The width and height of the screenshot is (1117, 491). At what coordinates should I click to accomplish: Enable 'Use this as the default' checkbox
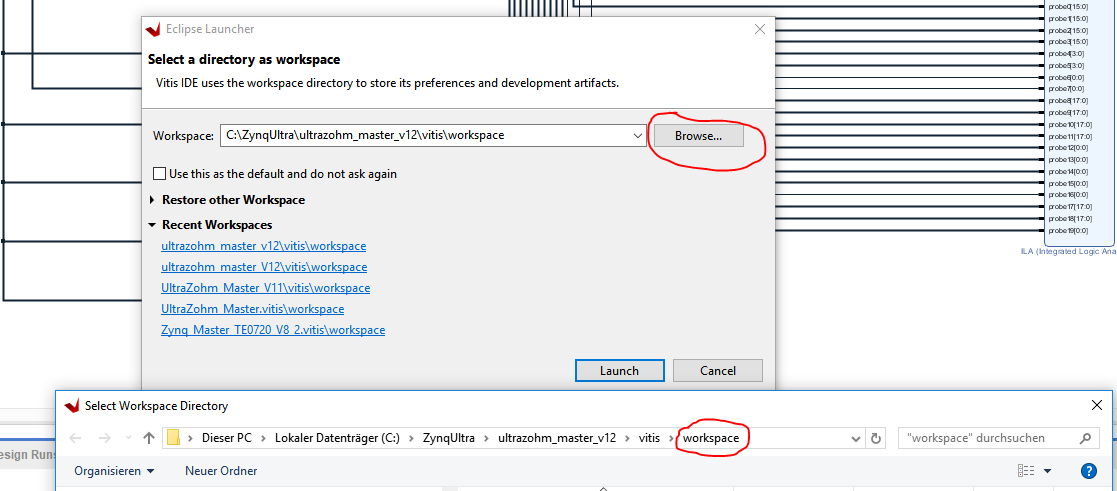[x=160, y=174]
